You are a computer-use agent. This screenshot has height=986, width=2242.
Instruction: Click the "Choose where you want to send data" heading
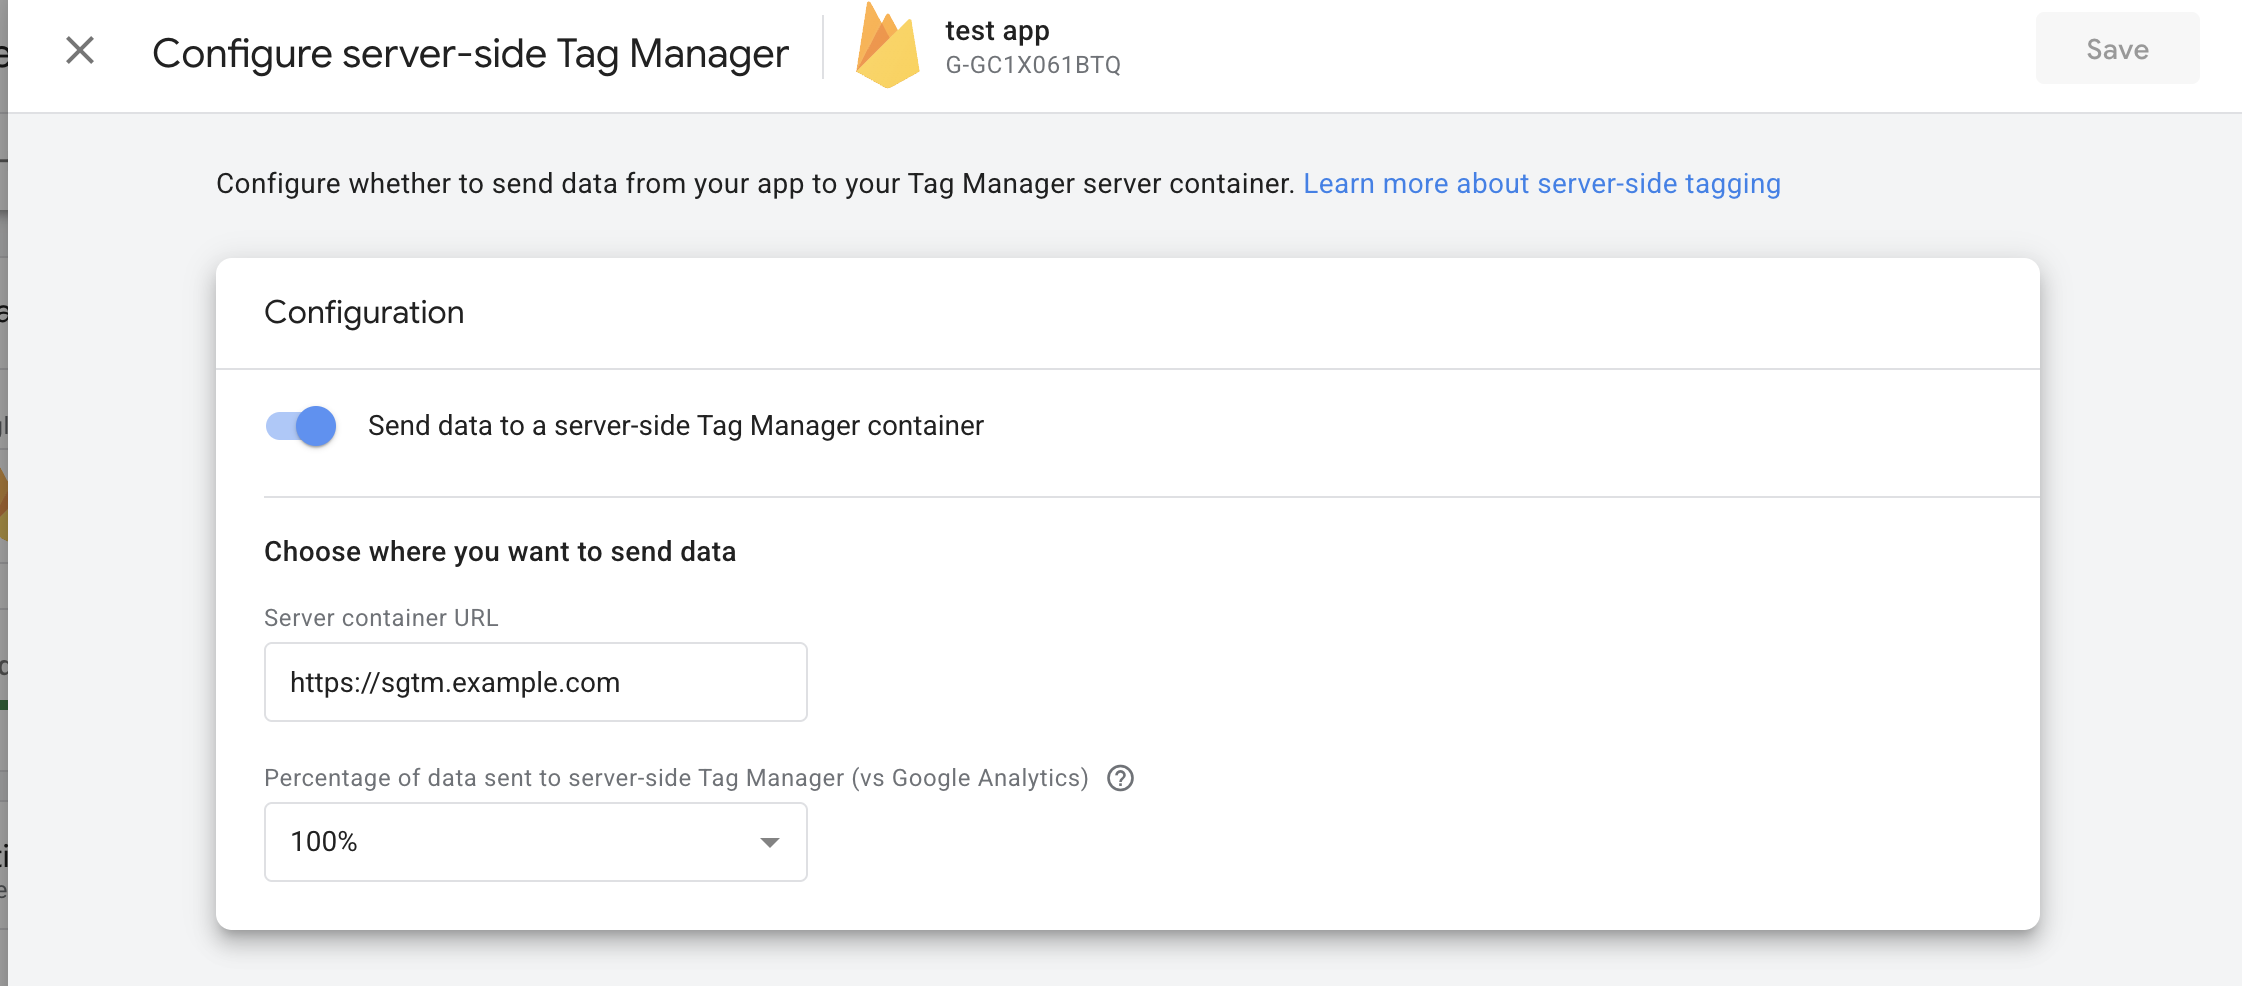[499, 551]
